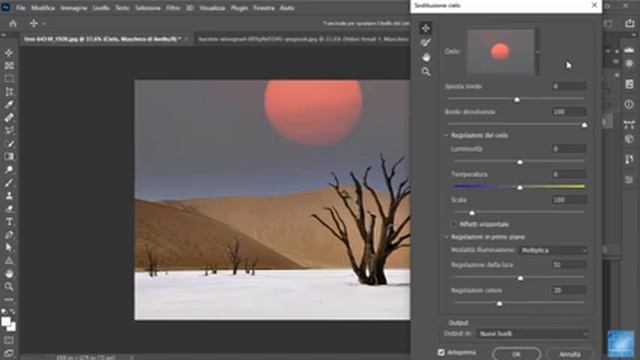Screen dimensions: 640x360
Task: Select the Rectangular Marquee tool
Action: pyautogui.click(x=9, y=78)
